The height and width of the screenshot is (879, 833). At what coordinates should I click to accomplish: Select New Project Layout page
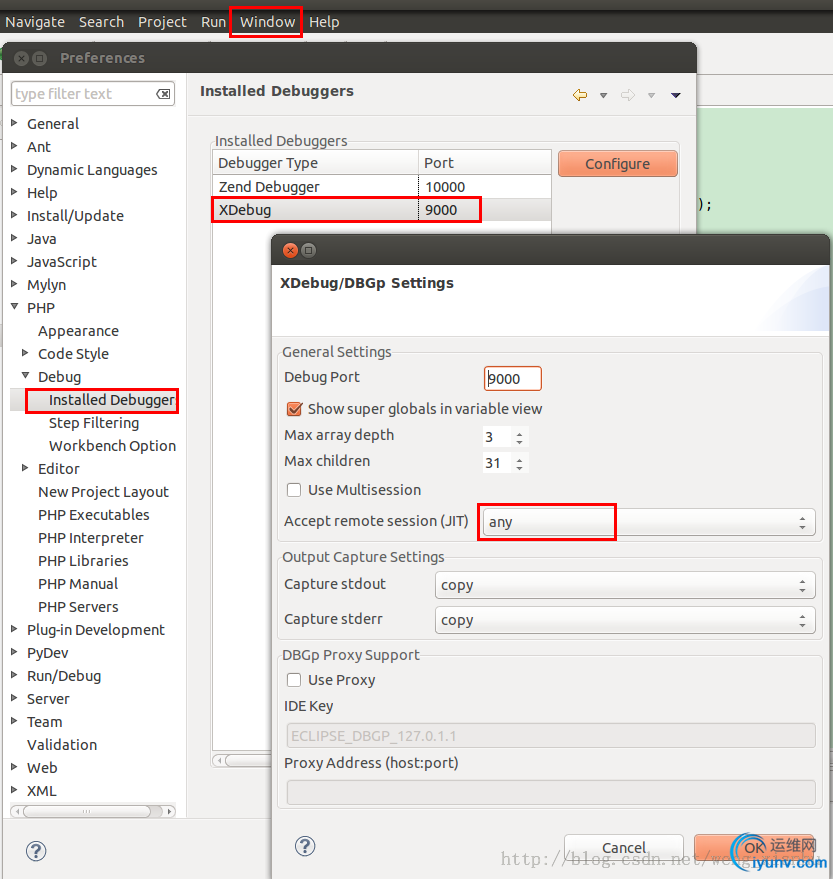[x=103, y=492]
